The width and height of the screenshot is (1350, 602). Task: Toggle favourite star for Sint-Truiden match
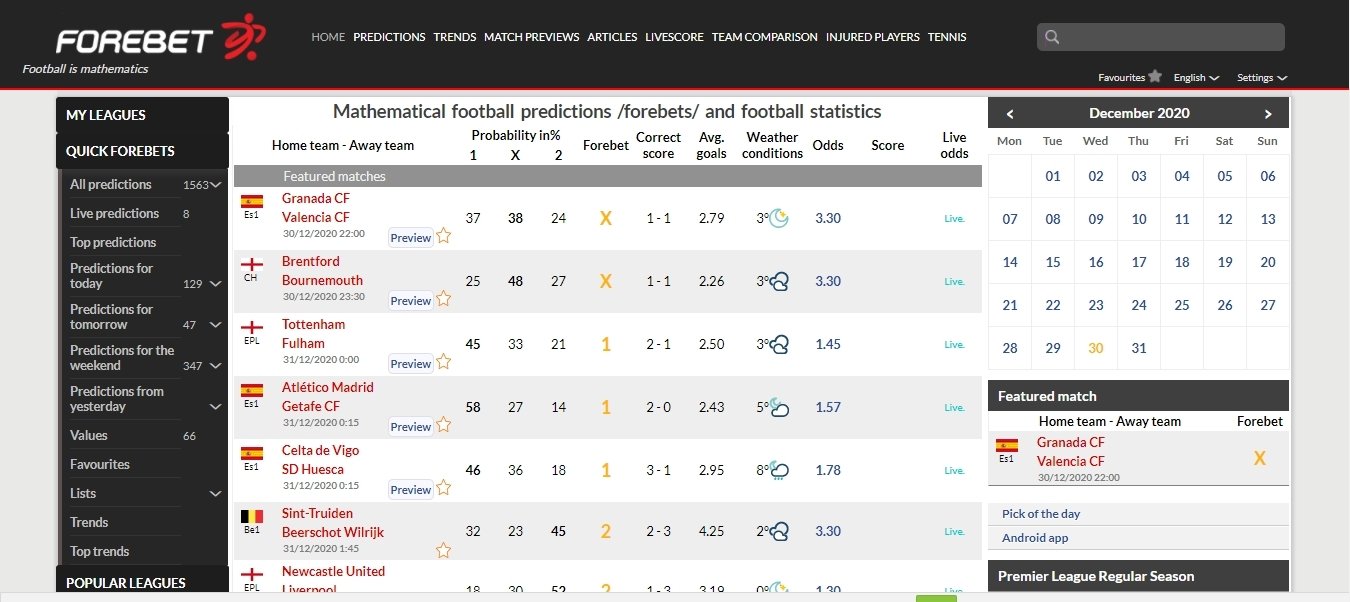(x=443, y=550)
